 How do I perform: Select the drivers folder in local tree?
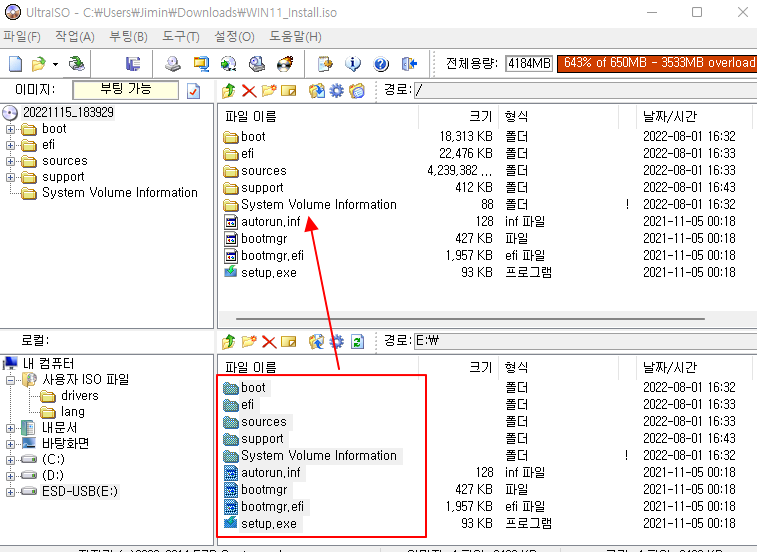pyautogui.click(x=80, y=396)
